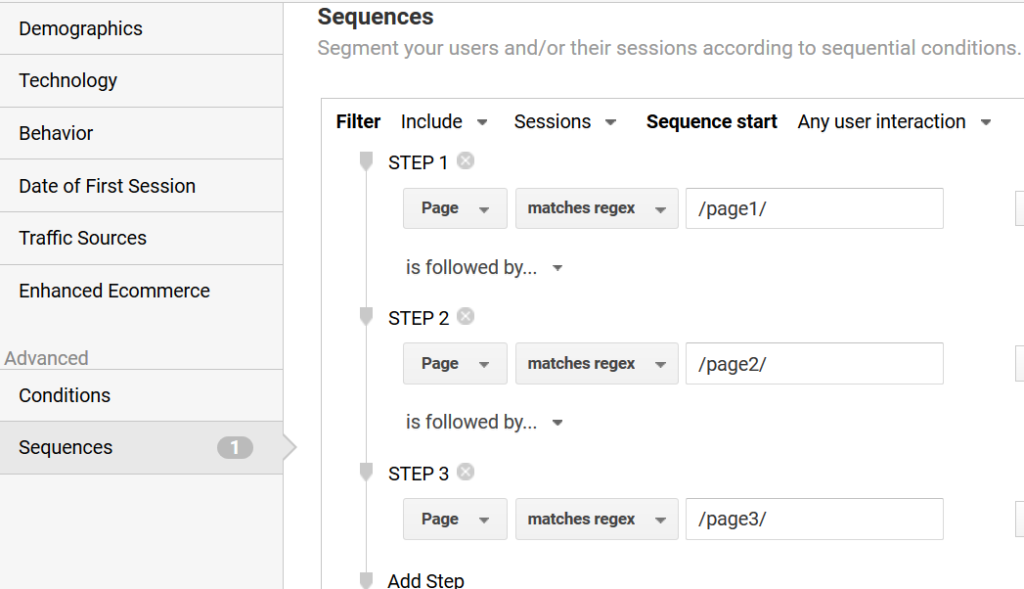Click the /page1/ regex input field
Viewport: 1024px width, 589px height.
click(814, 208)
